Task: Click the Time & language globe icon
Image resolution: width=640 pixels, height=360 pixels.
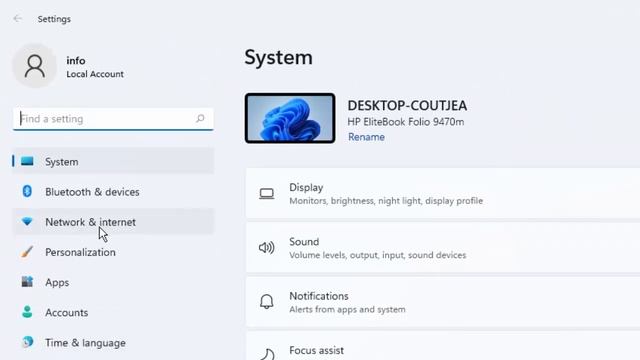Action: point(27,342)
